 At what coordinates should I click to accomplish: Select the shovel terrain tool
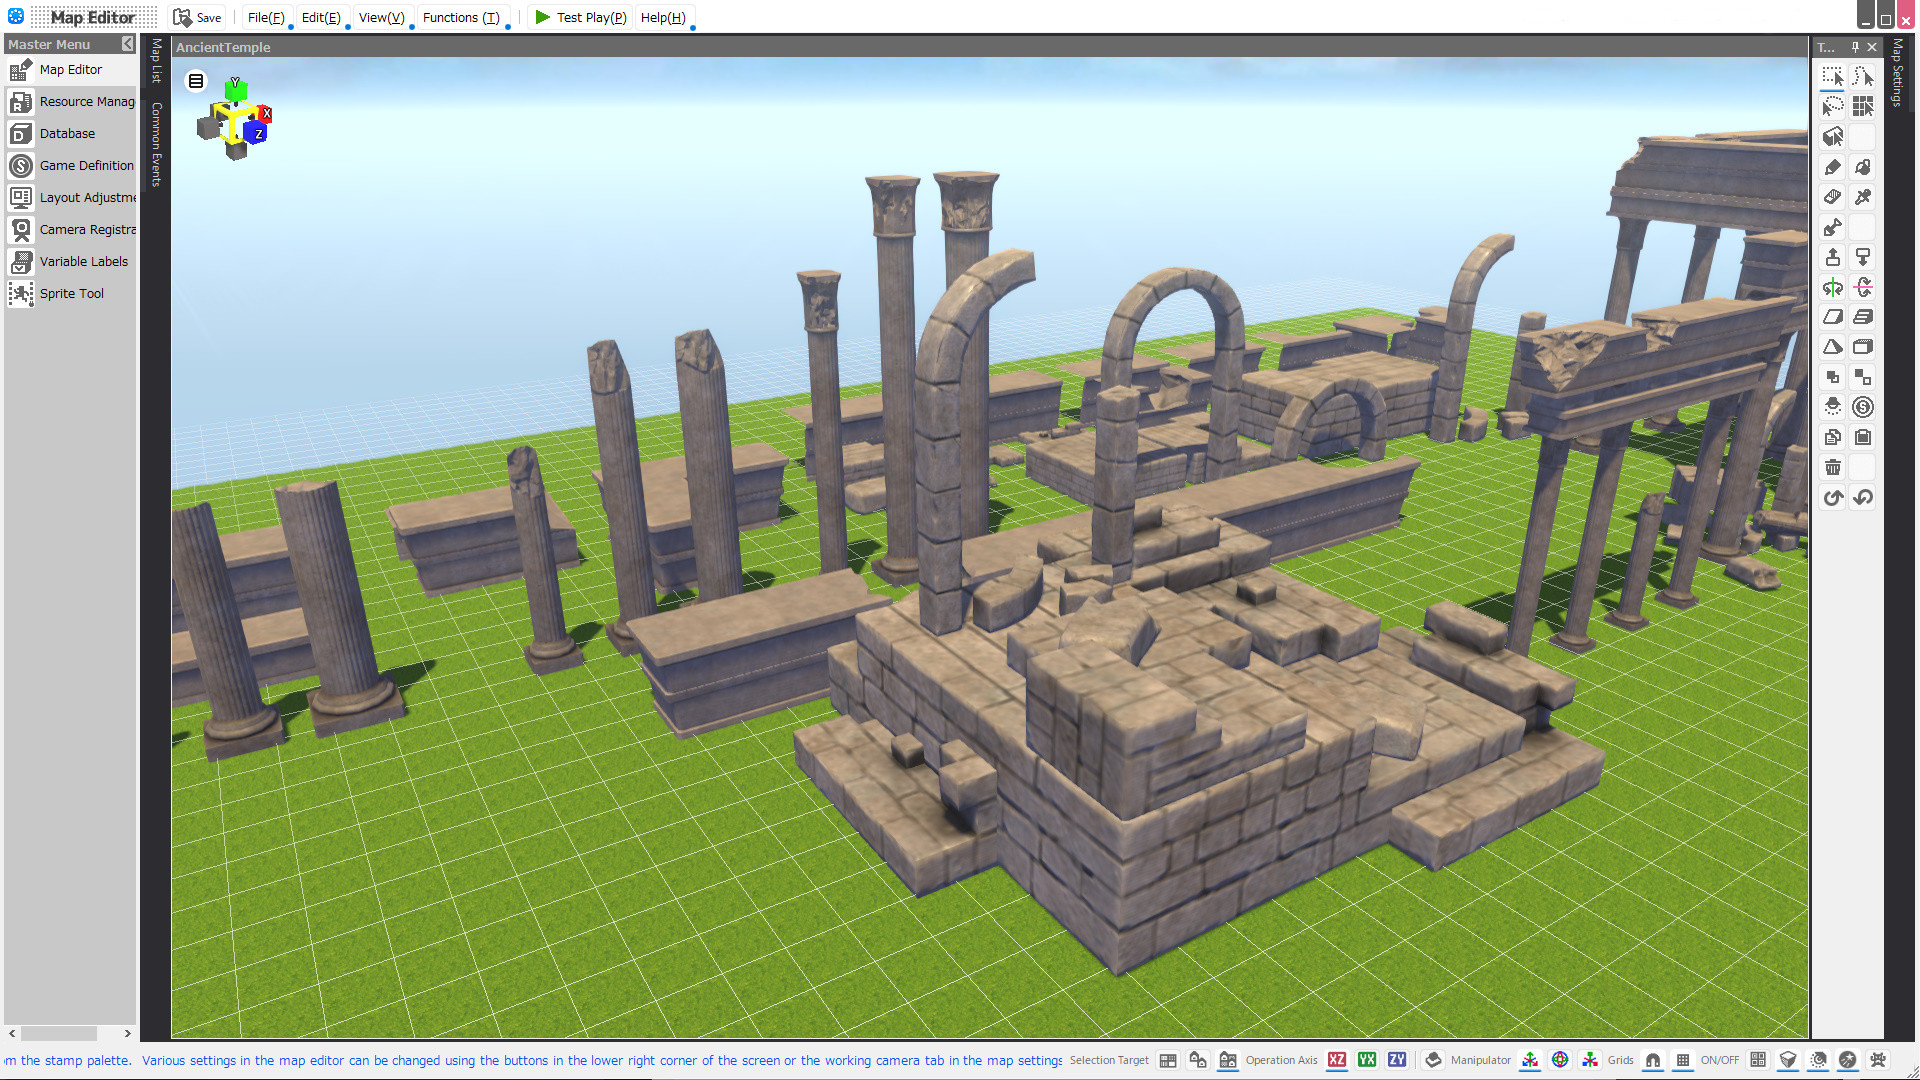point(1832,227)
